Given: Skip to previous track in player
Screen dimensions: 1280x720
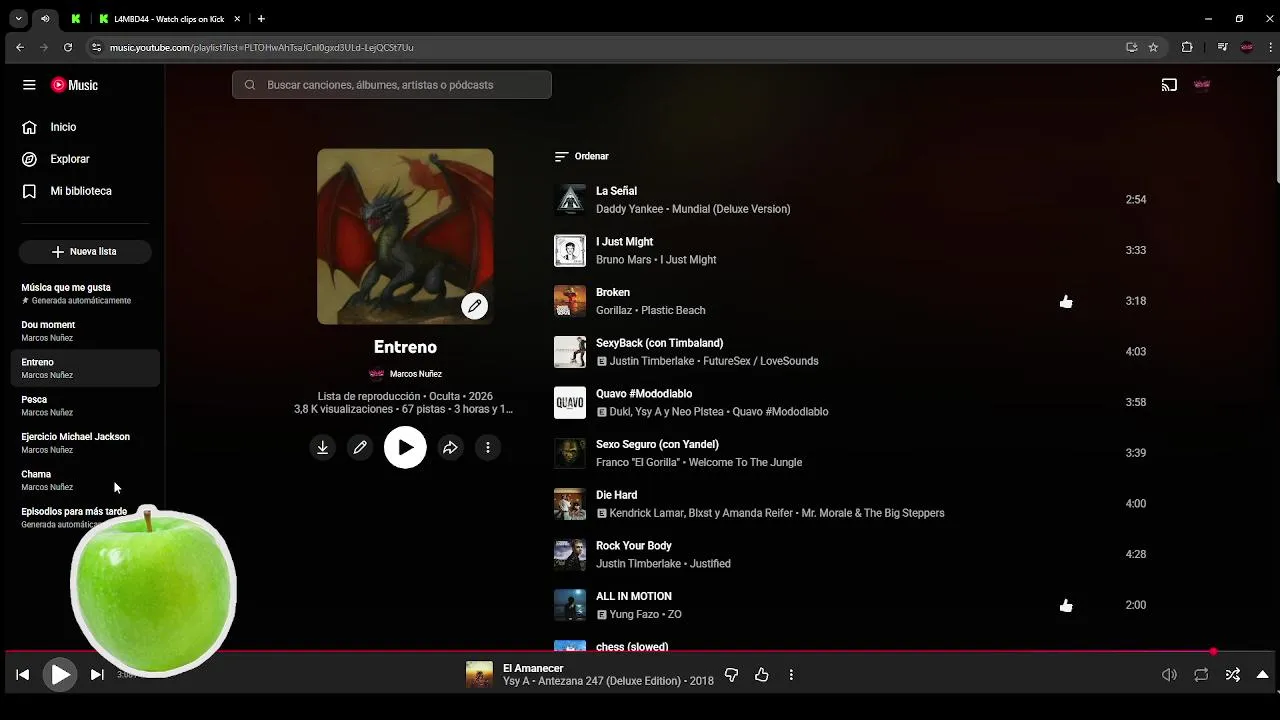Looking at the screenshot, I should coord(22,675).
